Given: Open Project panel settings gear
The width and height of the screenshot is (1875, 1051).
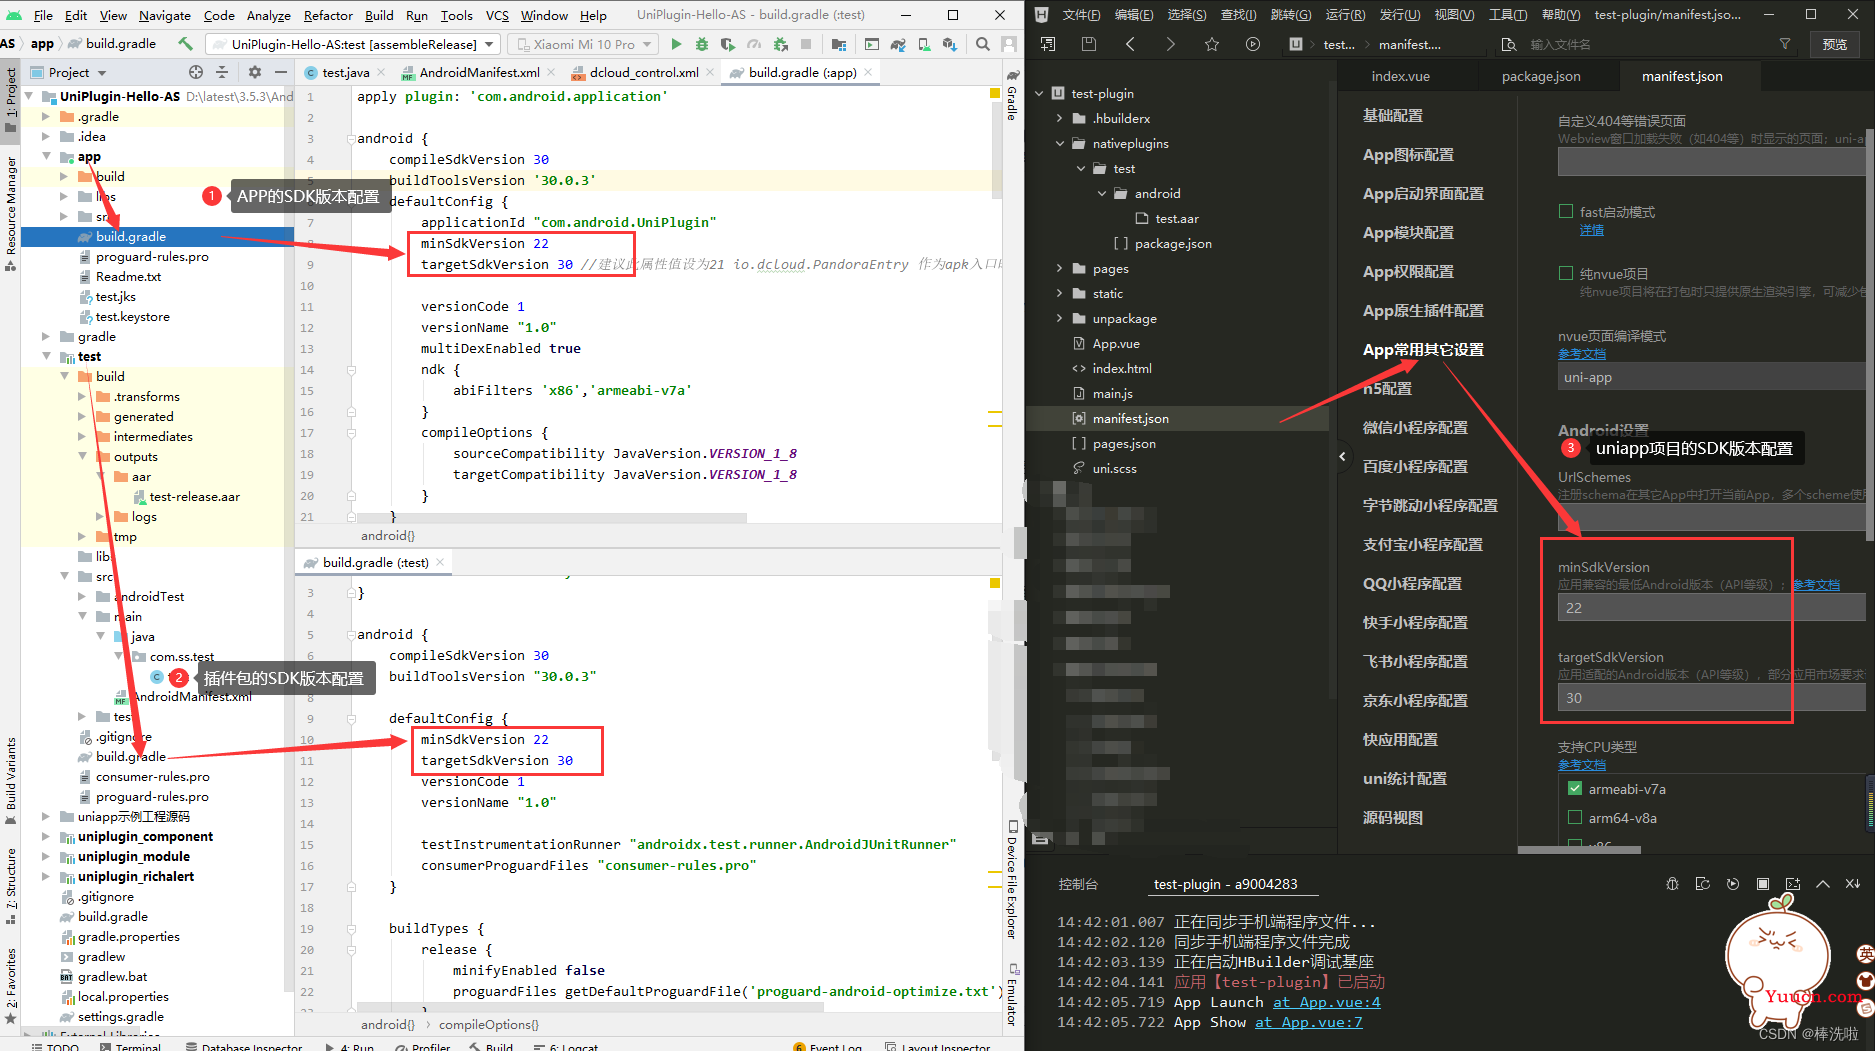Looking at the screenshot, I should coord(254,72).
